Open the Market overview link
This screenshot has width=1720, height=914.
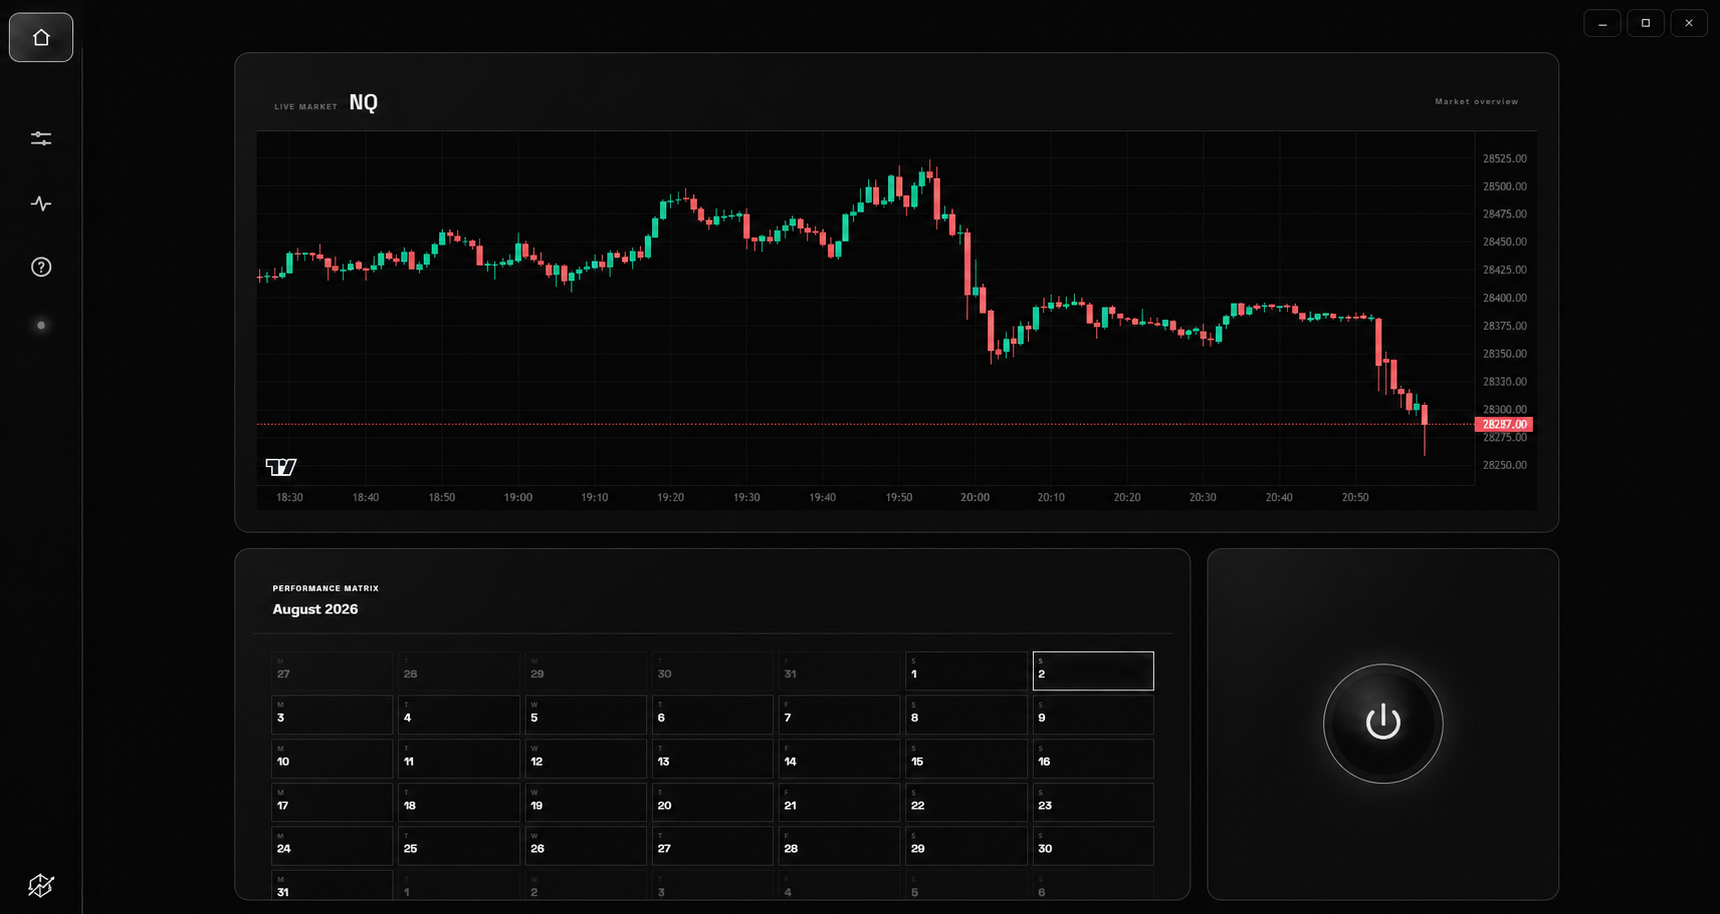[x=1476, y=102]
